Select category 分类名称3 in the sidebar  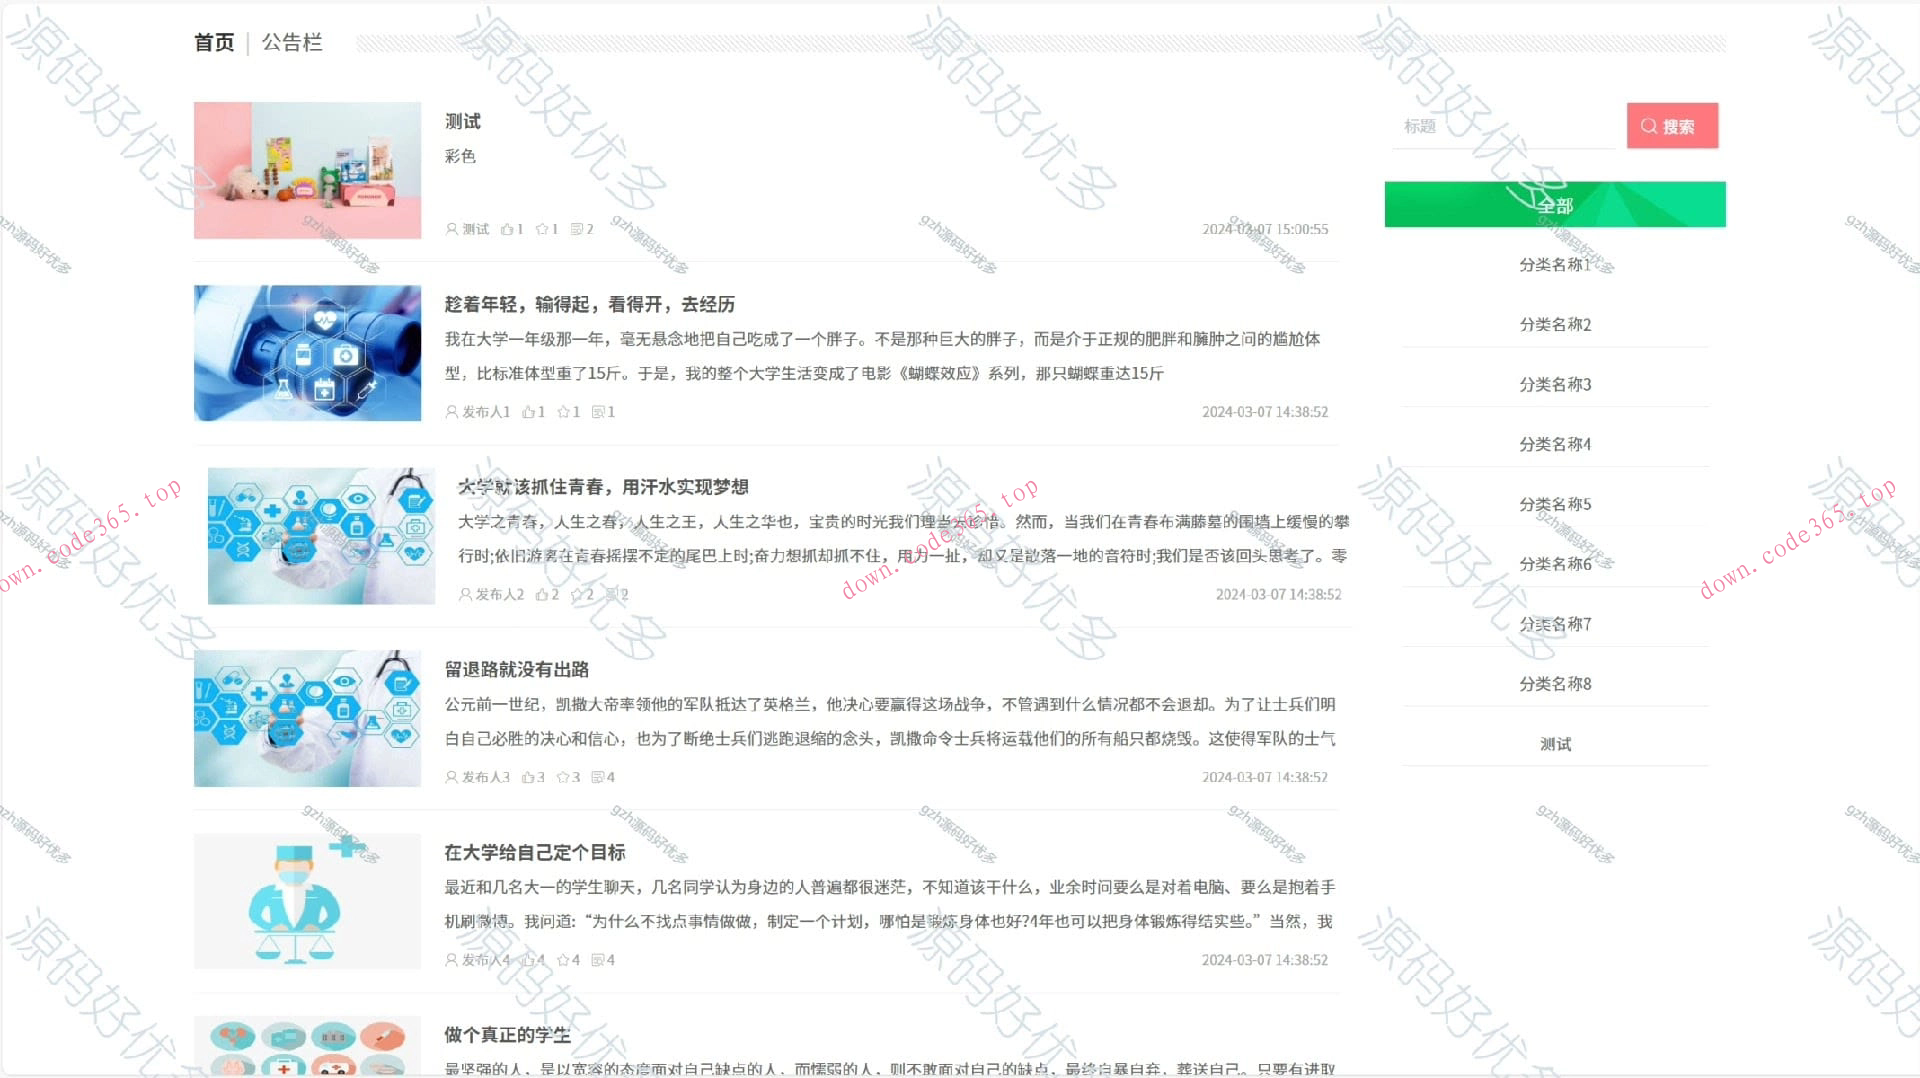click(x=1555, y=383)
